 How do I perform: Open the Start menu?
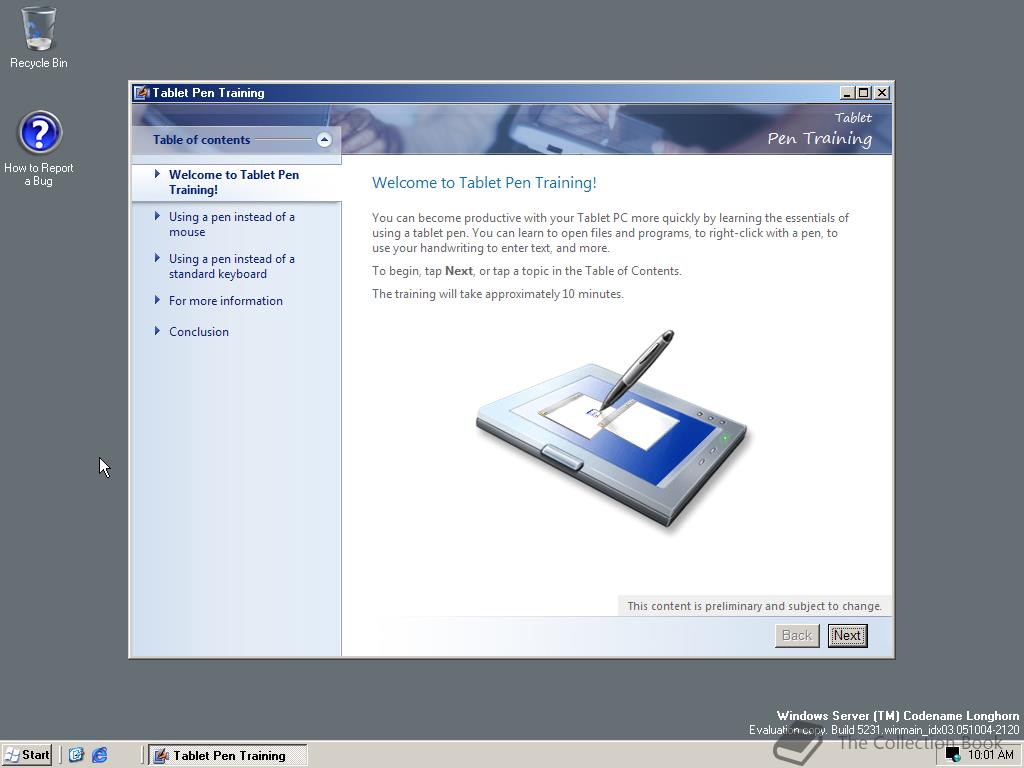tap(27, 755)
